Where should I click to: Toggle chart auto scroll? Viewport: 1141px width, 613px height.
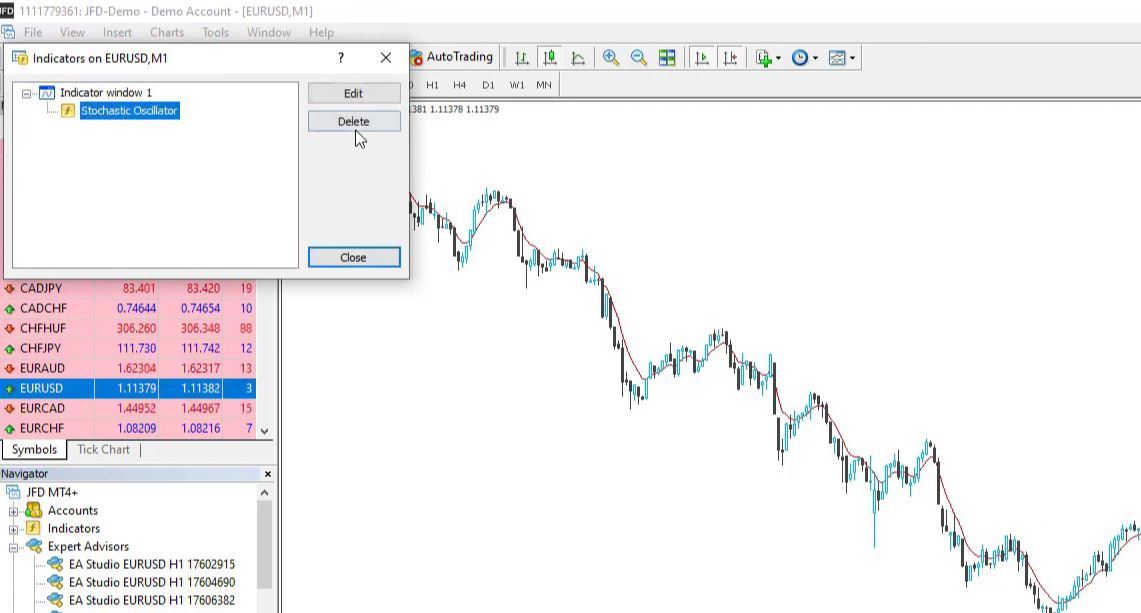point(703,57)
